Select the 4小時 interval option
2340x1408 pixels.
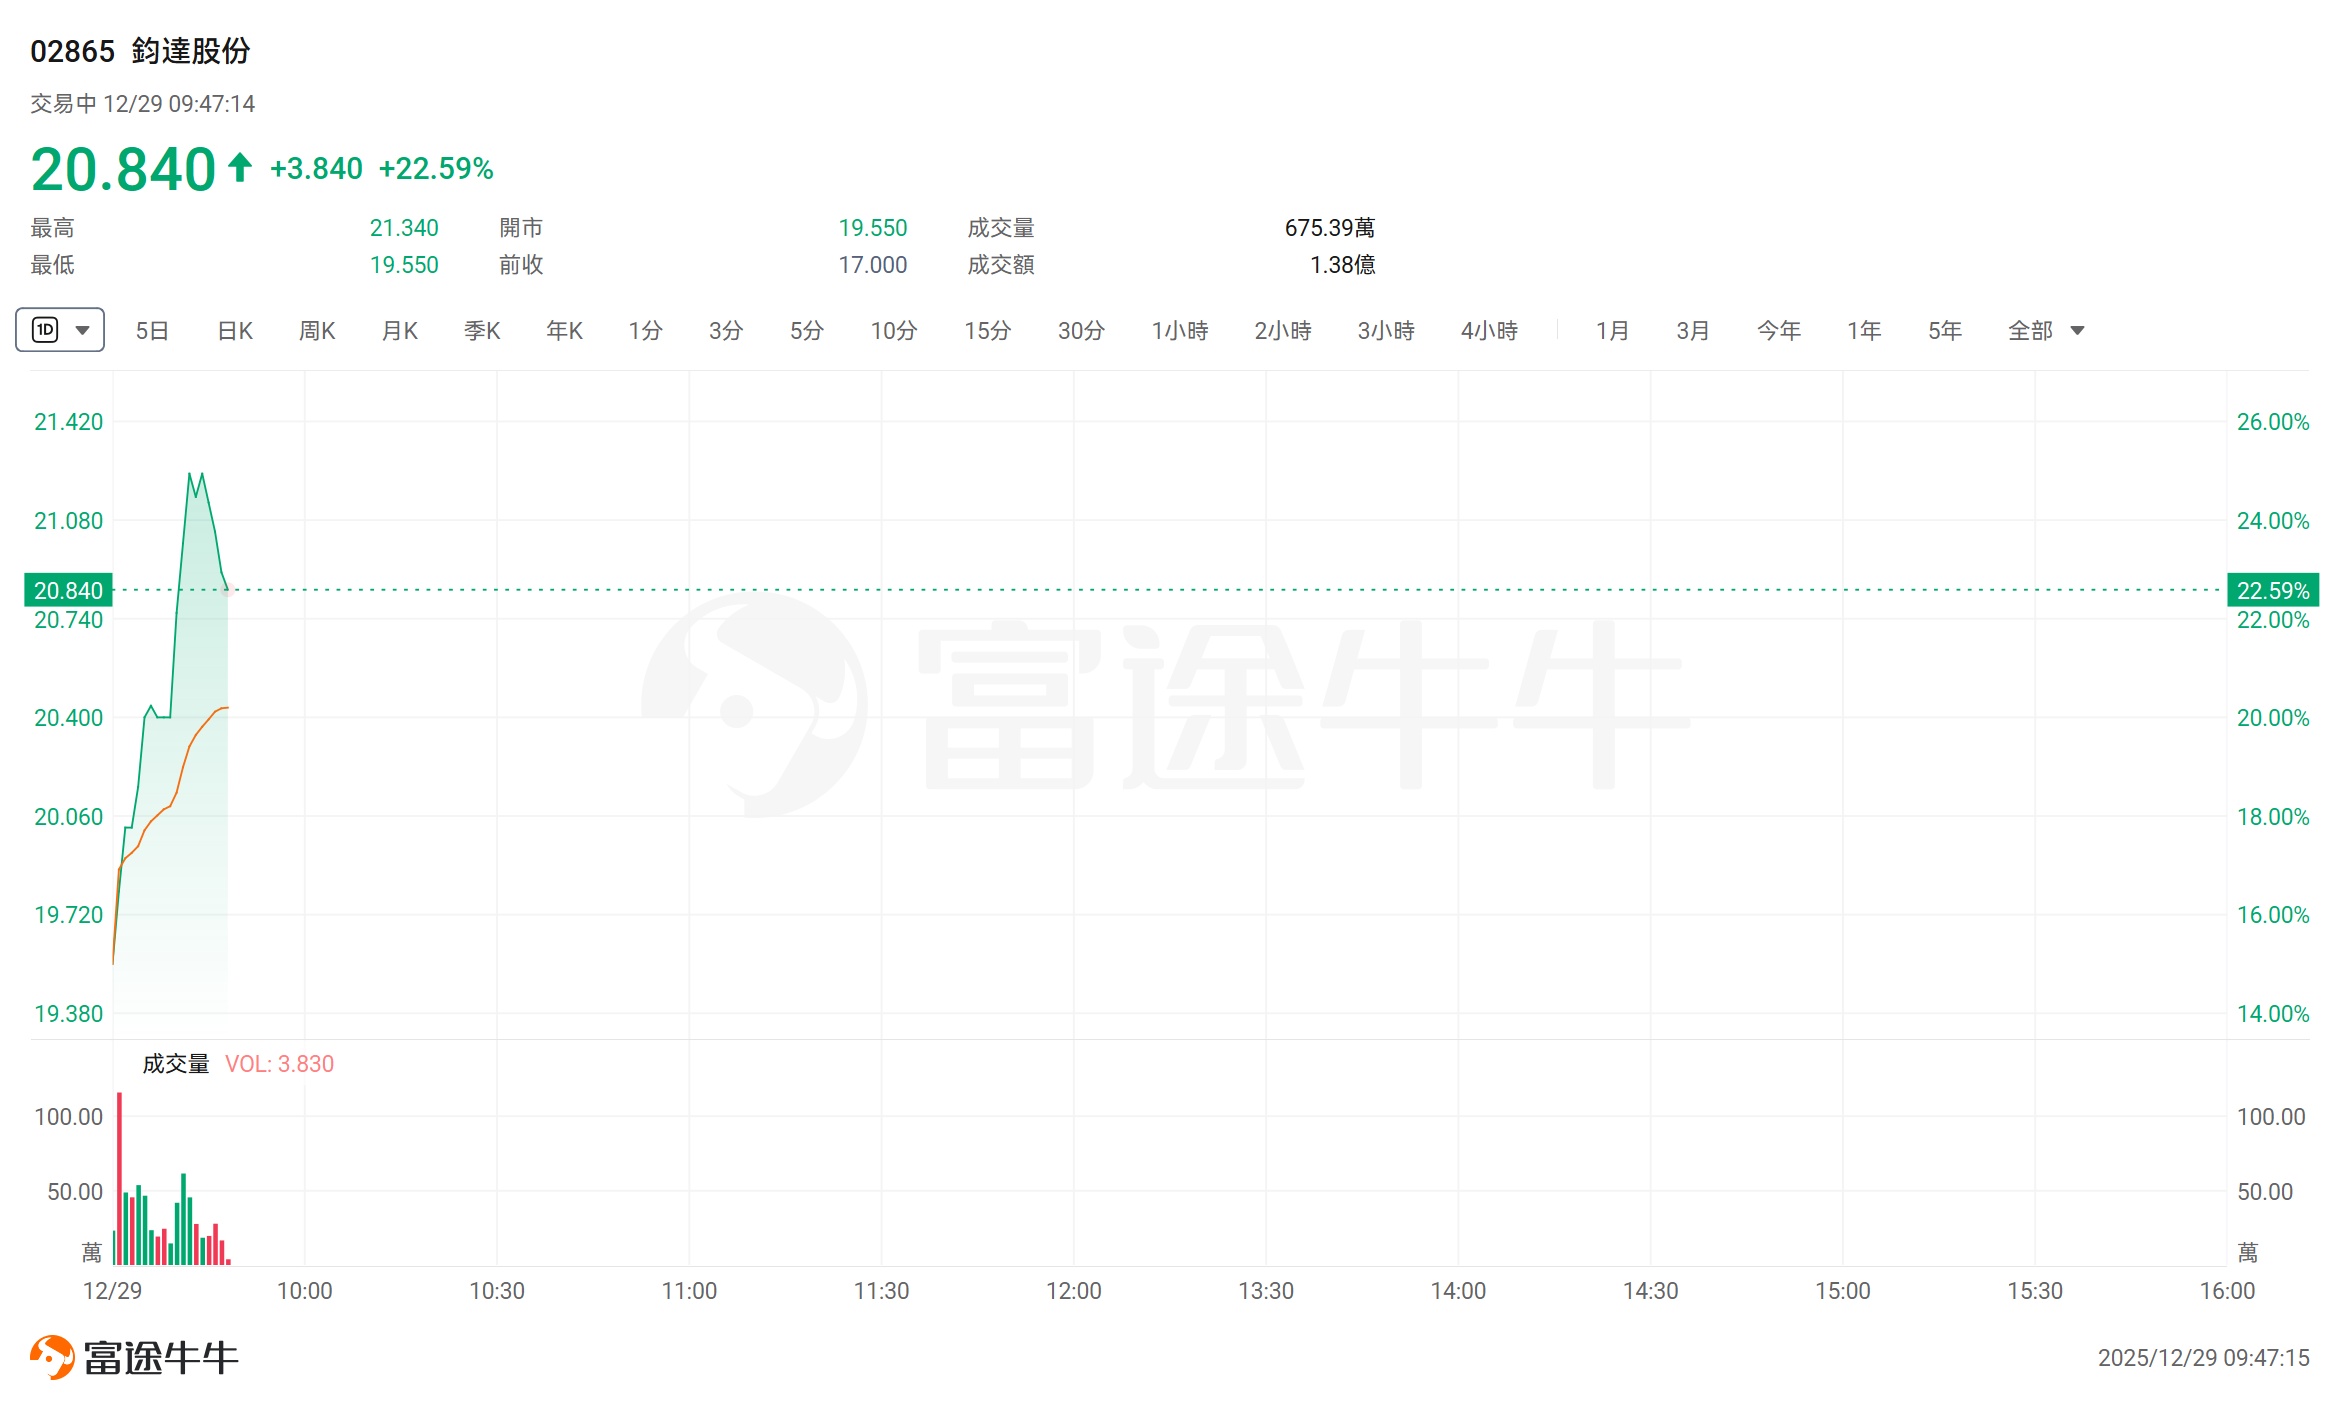tap(1489, 330)
